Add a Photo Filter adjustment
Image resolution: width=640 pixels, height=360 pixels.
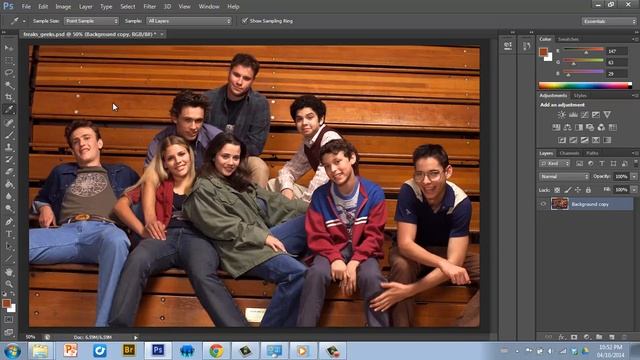pyautogui.click(x=590, y=127)
